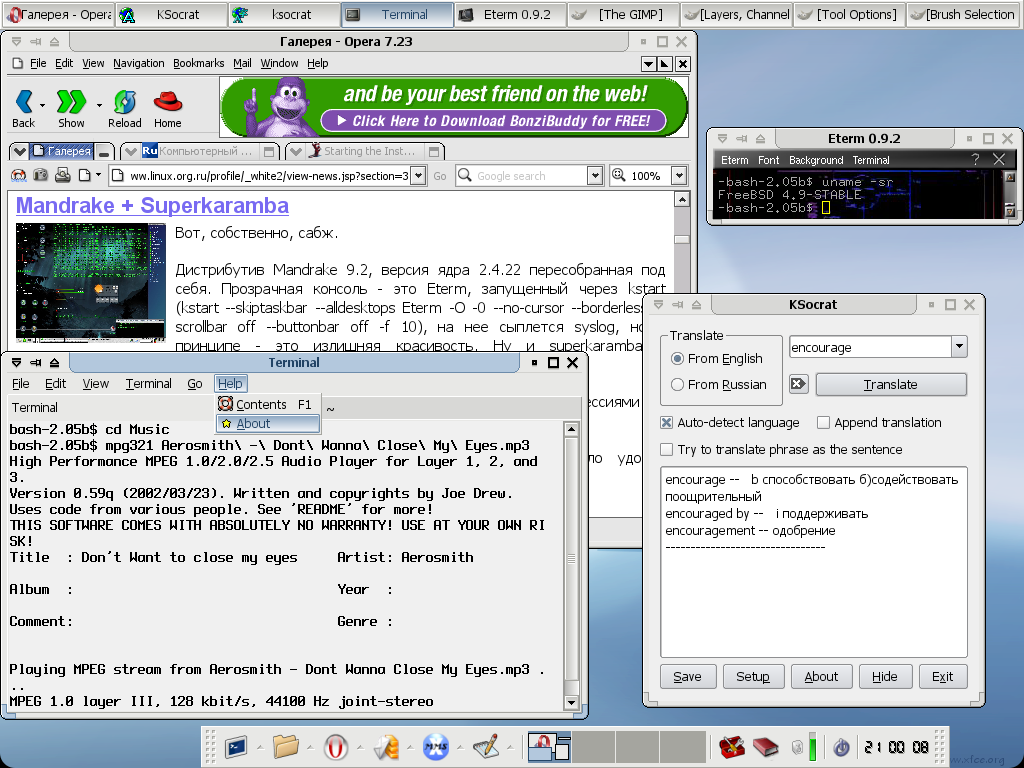Open zoom 100% dropdown in Opera
1024x768 pixels.
[679, 175]
